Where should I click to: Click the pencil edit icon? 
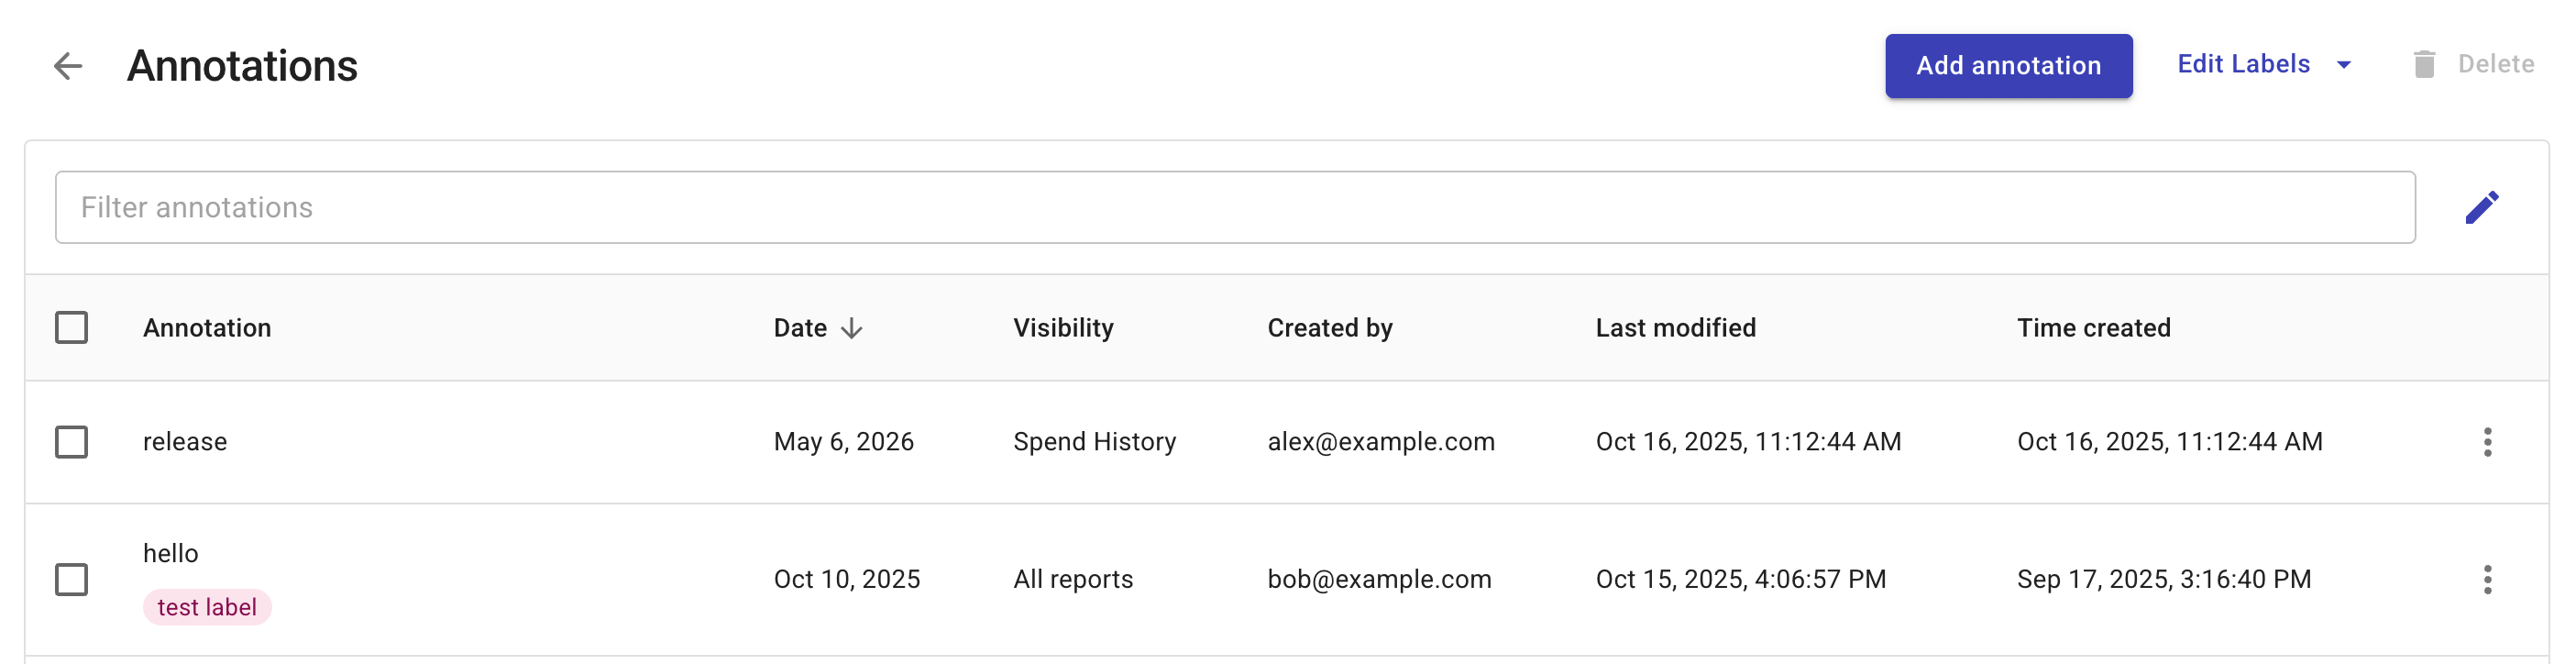coord(2481,208)
